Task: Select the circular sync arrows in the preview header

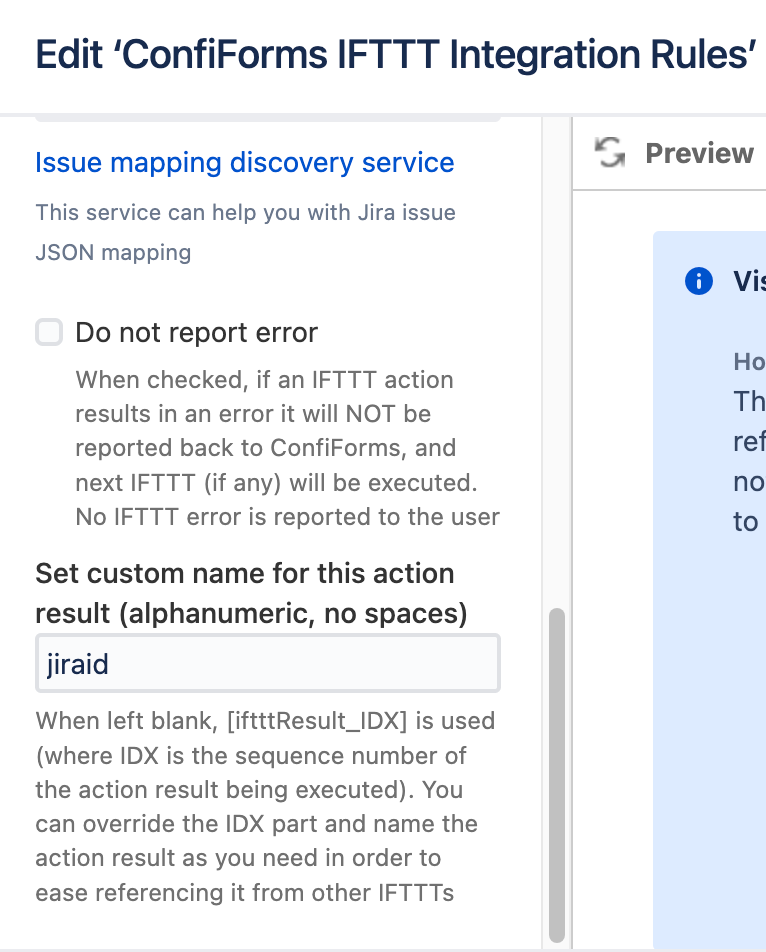Action: pyautogui.click(x=609, y=153)
